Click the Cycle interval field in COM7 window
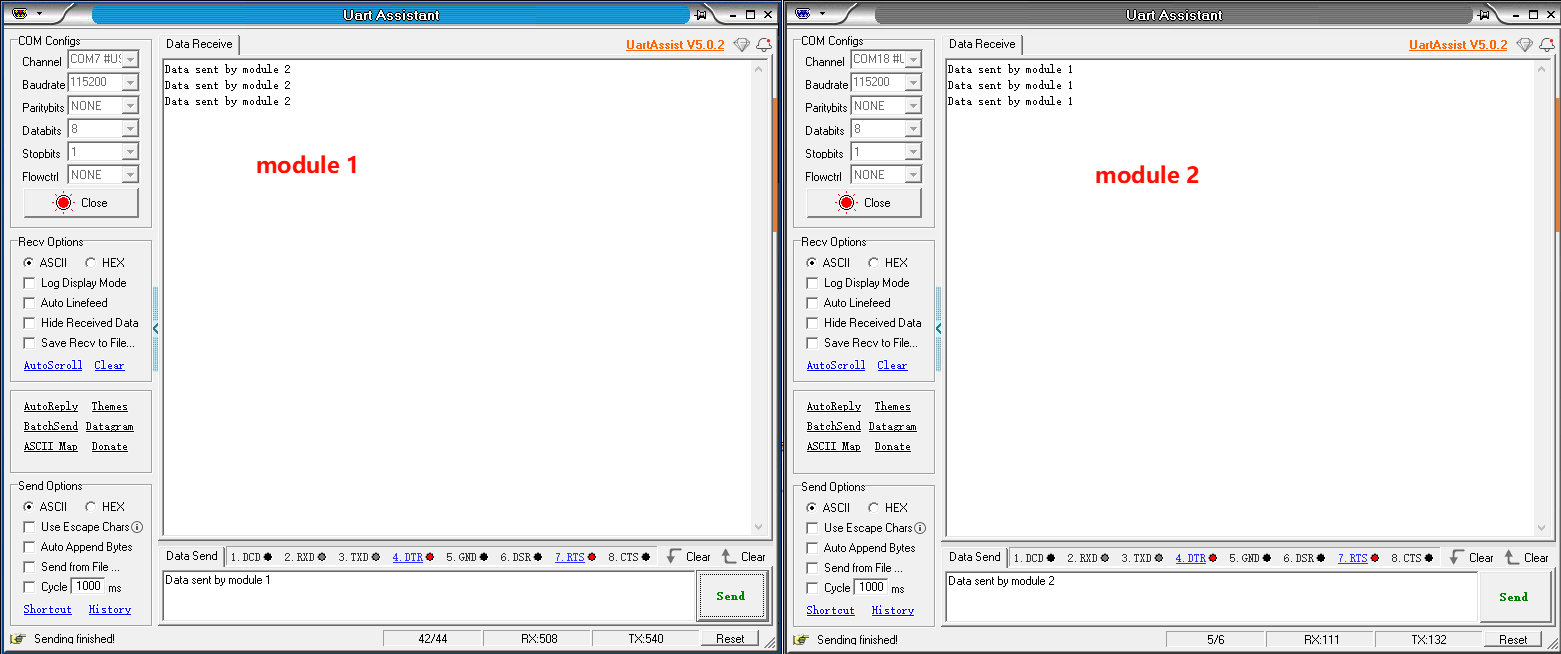This screenshot has height=654, width=1561. (88, 587)
